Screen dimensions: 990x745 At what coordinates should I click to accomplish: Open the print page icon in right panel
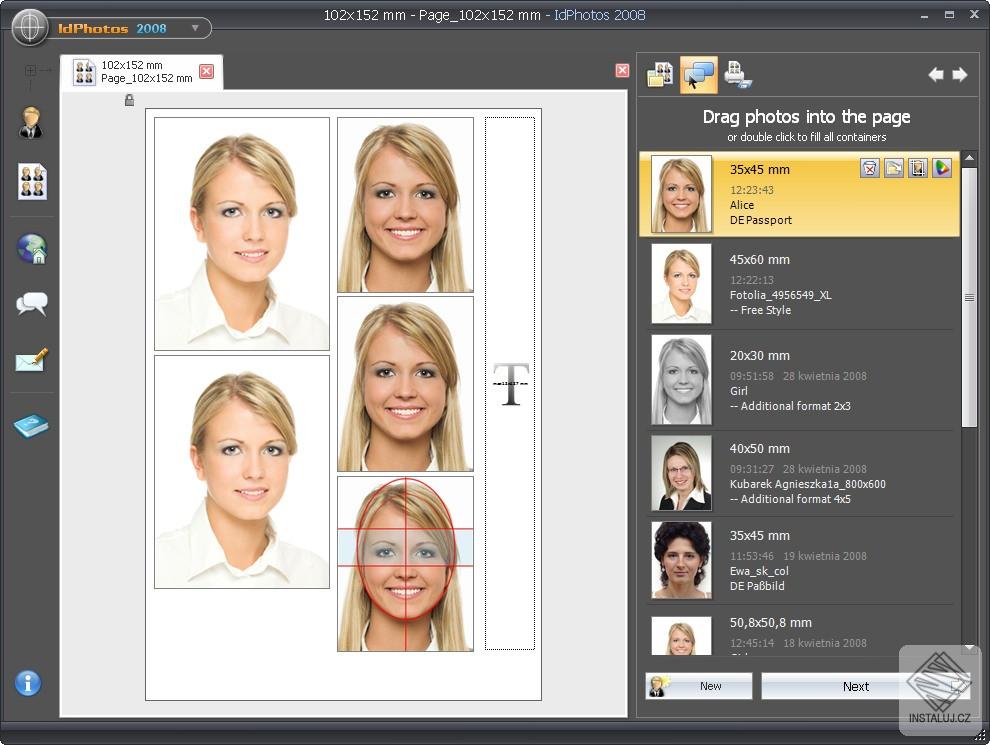tap(738, 75)
